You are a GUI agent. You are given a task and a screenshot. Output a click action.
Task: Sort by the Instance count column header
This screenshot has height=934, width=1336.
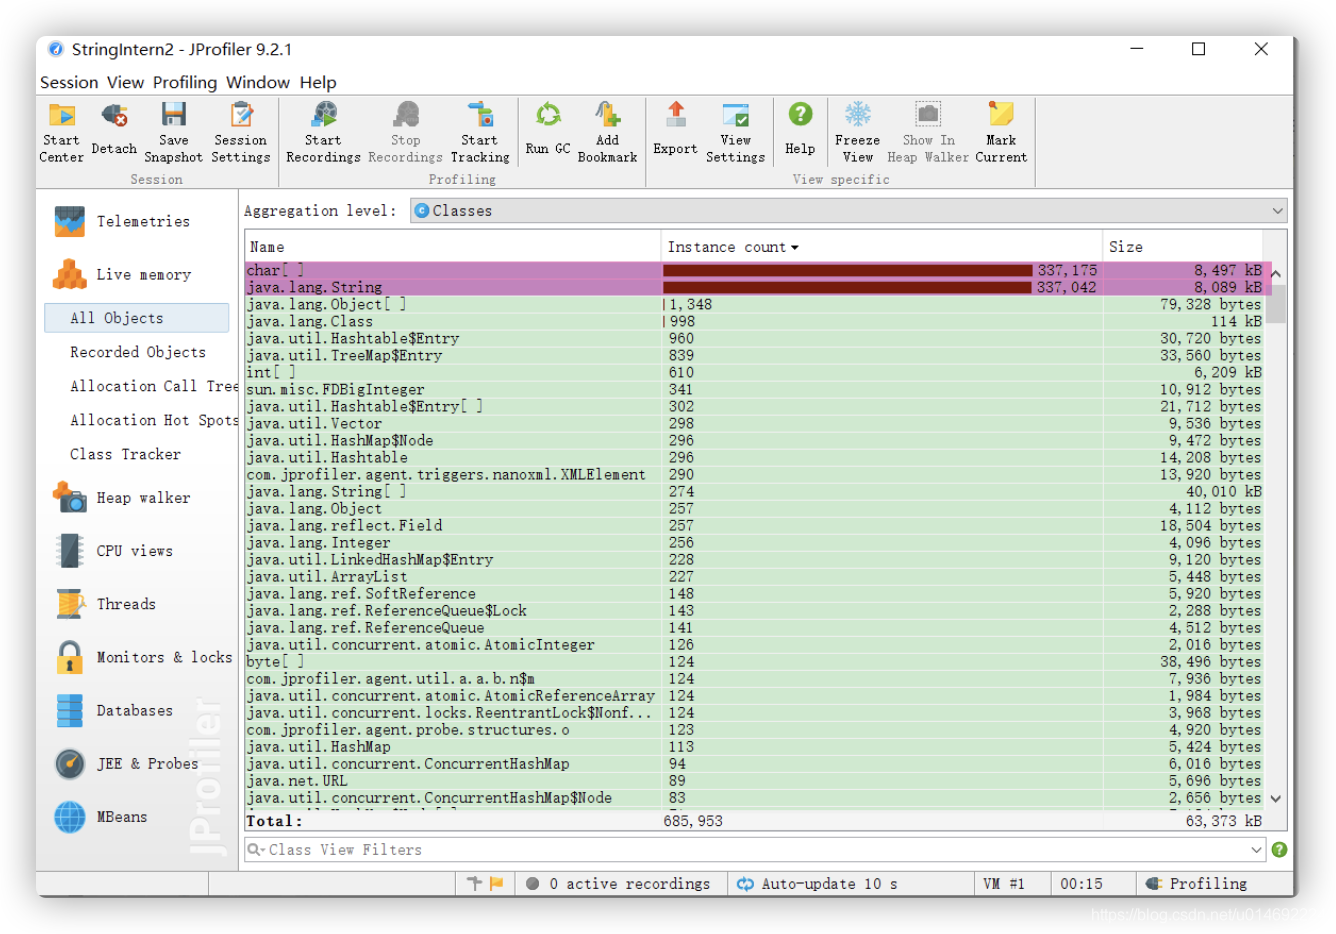click(x=881, y=246)
